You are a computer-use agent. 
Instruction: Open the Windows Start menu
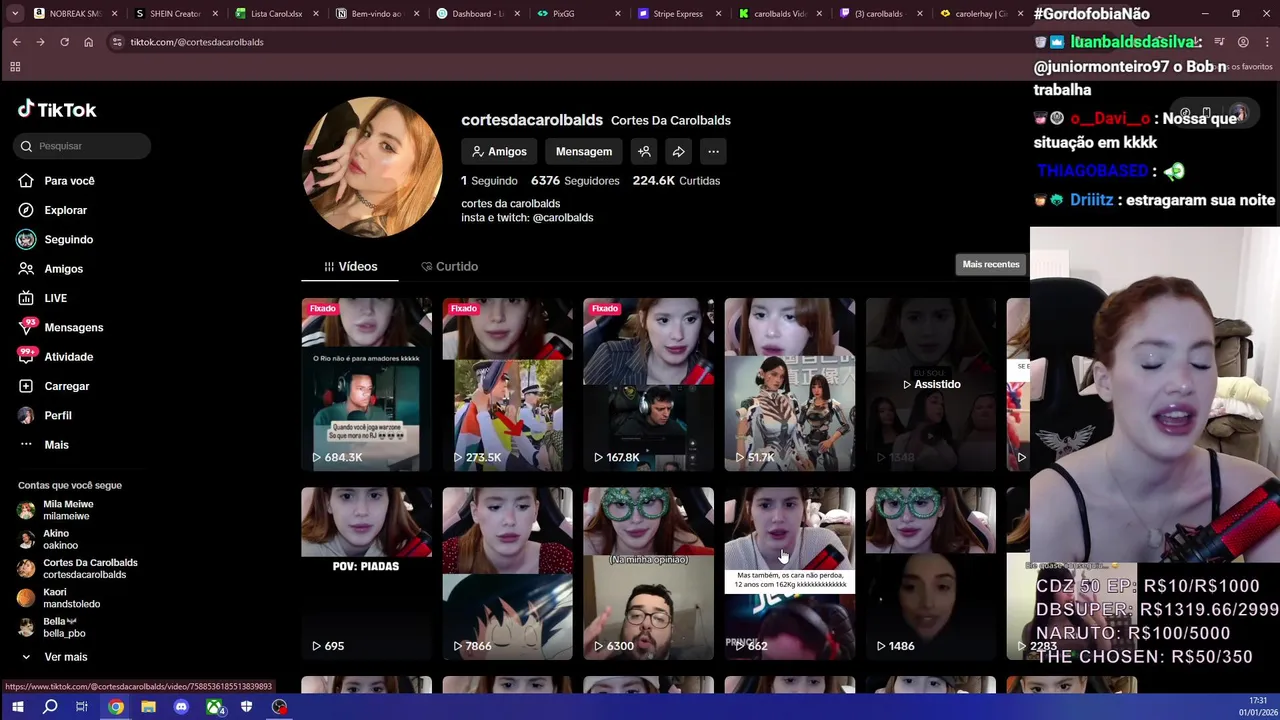click(17, 707)
